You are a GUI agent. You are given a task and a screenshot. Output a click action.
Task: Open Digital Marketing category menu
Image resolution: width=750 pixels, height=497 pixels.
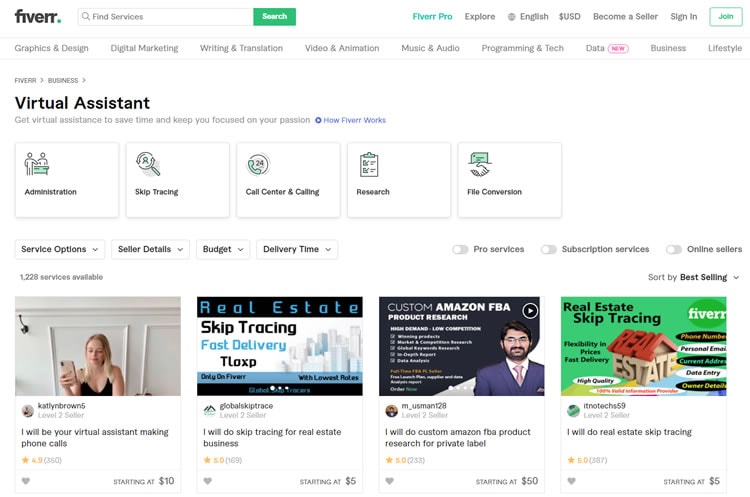point(144,48)
